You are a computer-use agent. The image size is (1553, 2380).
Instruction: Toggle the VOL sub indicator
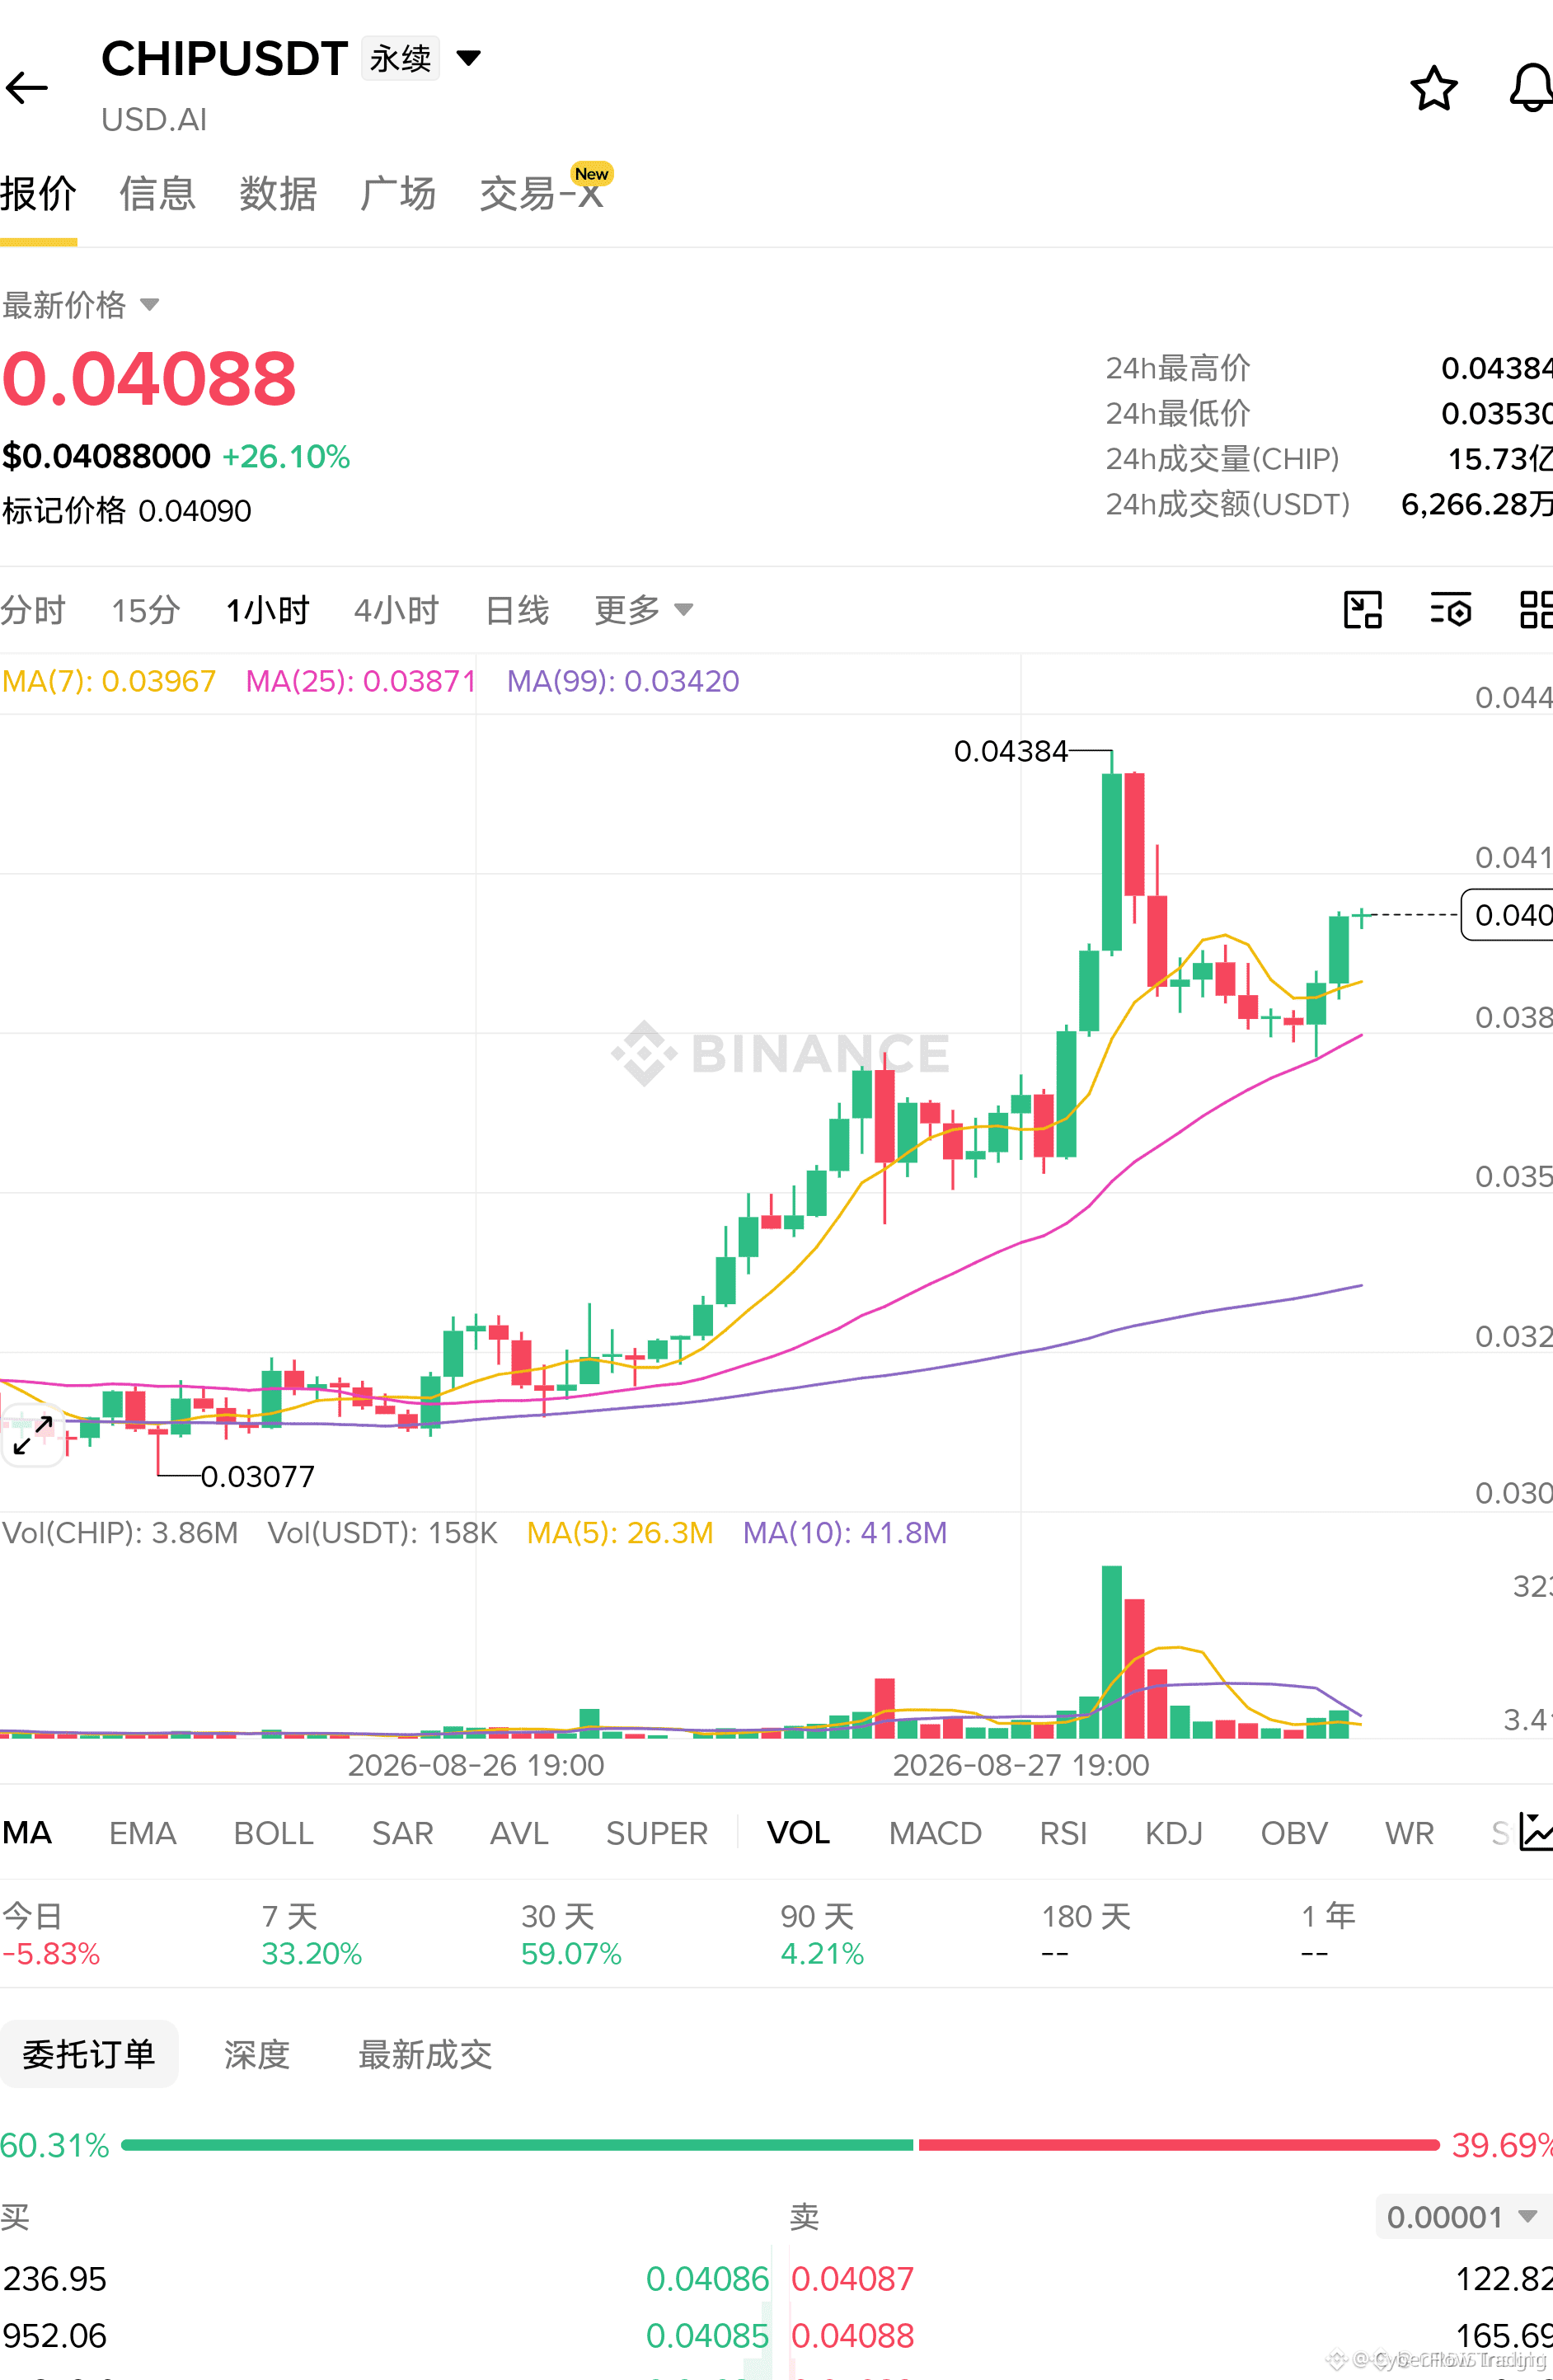799,1833
